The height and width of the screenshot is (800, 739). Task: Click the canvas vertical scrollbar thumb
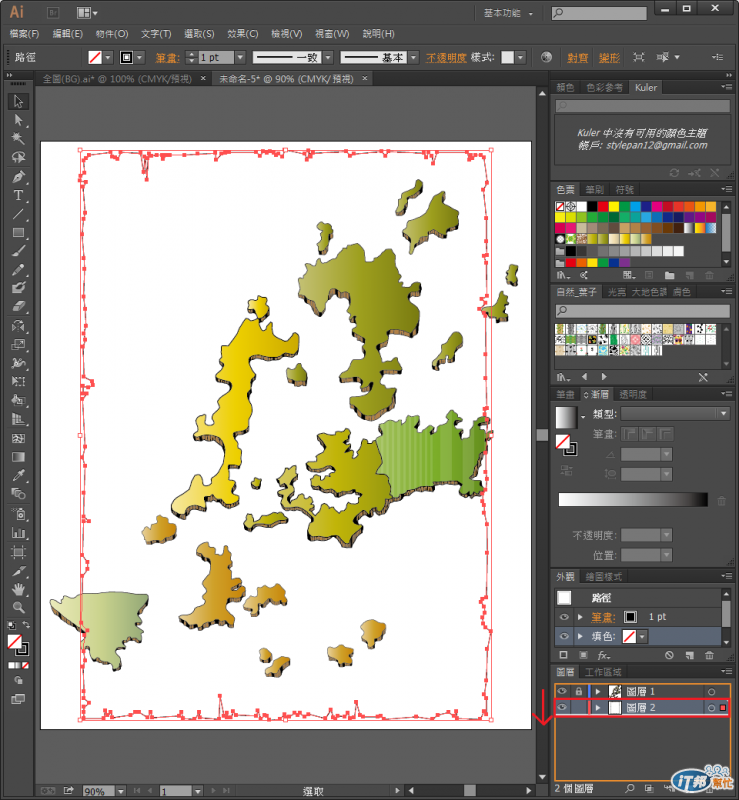click(x=542, y=434)
